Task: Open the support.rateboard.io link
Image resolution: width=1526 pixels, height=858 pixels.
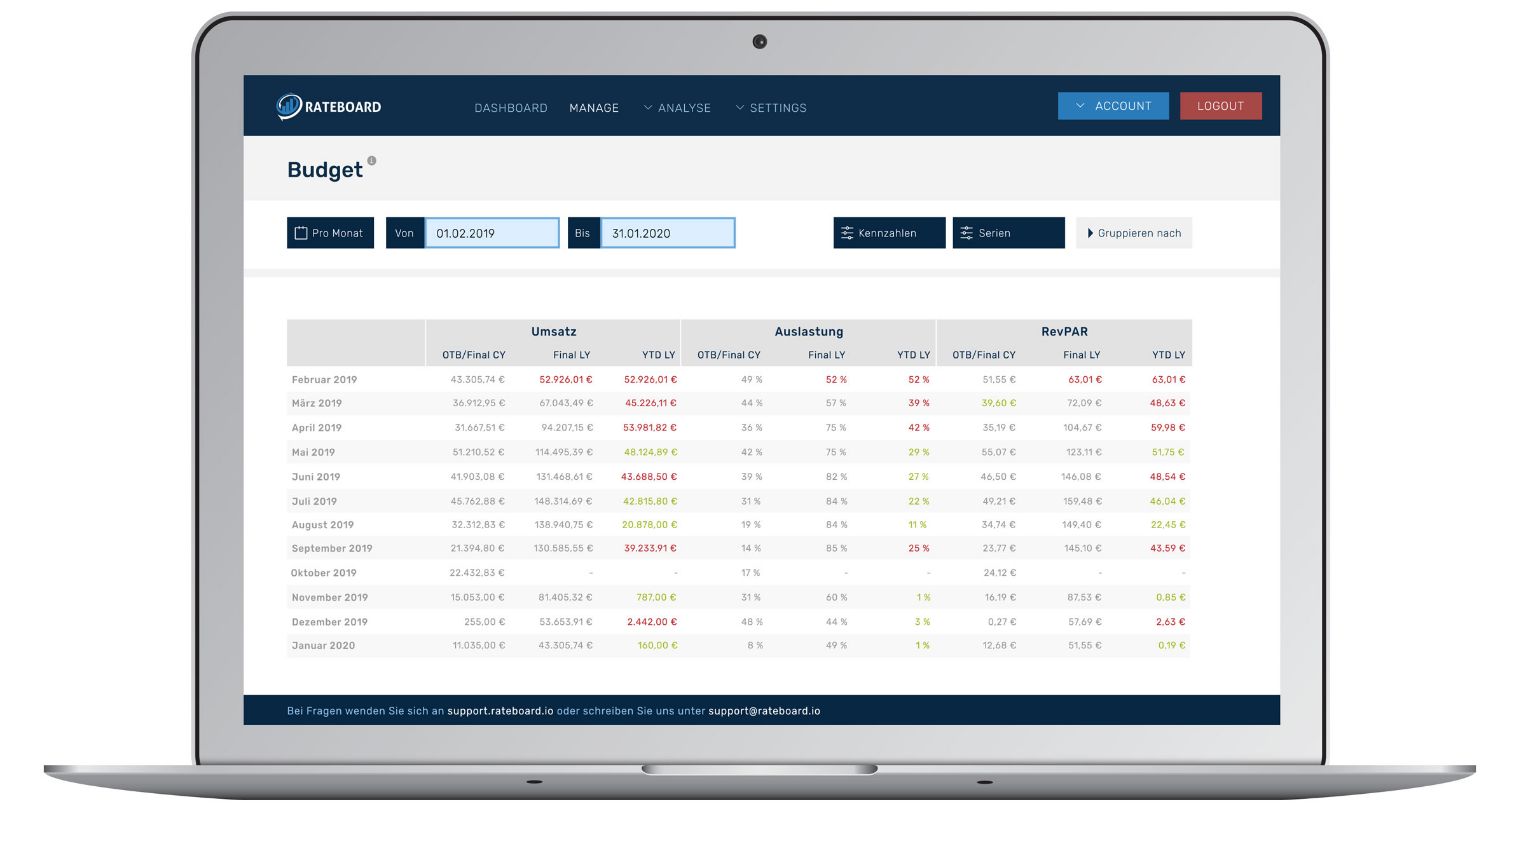Action: 500,711
